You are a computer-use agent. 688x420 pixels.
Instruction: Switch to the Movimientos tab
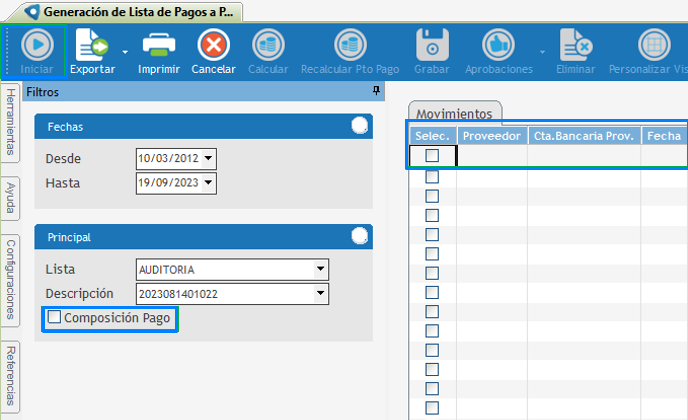click(455, 113)
